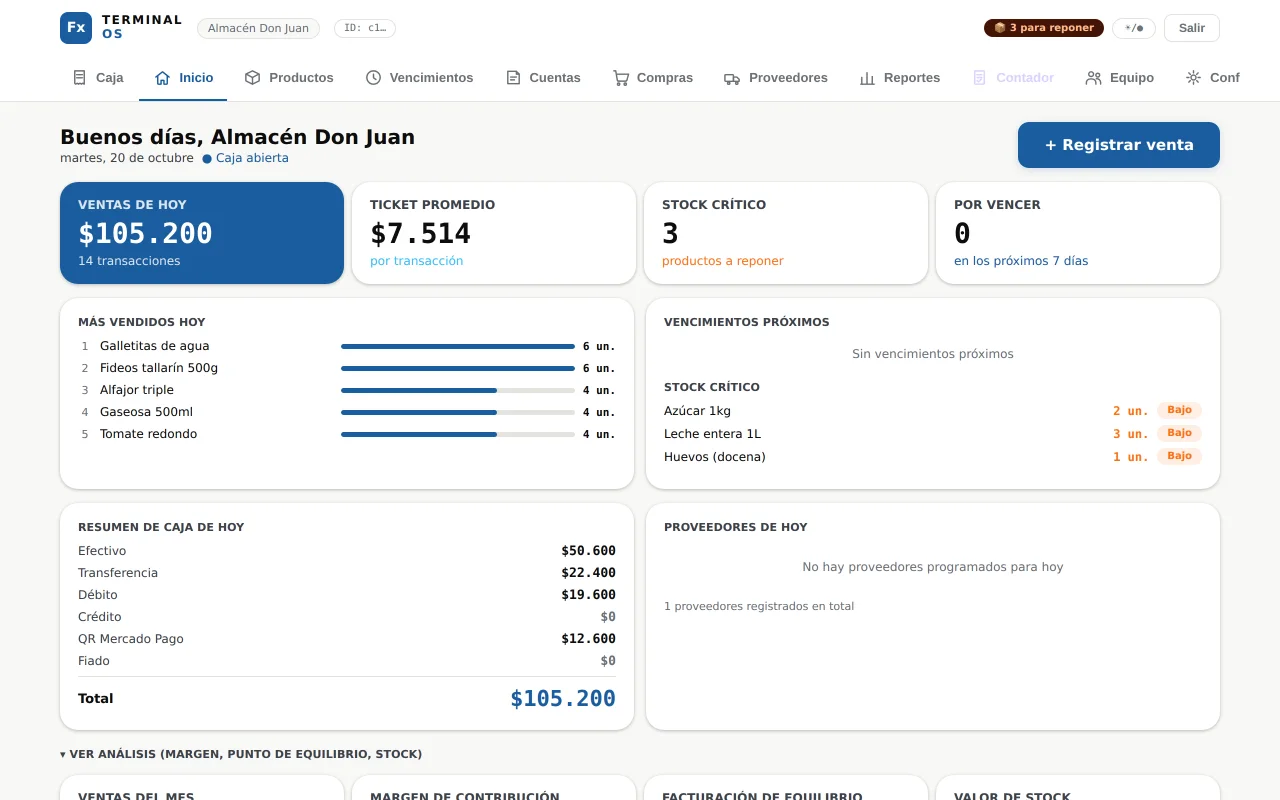Open the Compras shopping cart icon
Viewport: 1280px width, 800px height.
click(x=621, y=77)
